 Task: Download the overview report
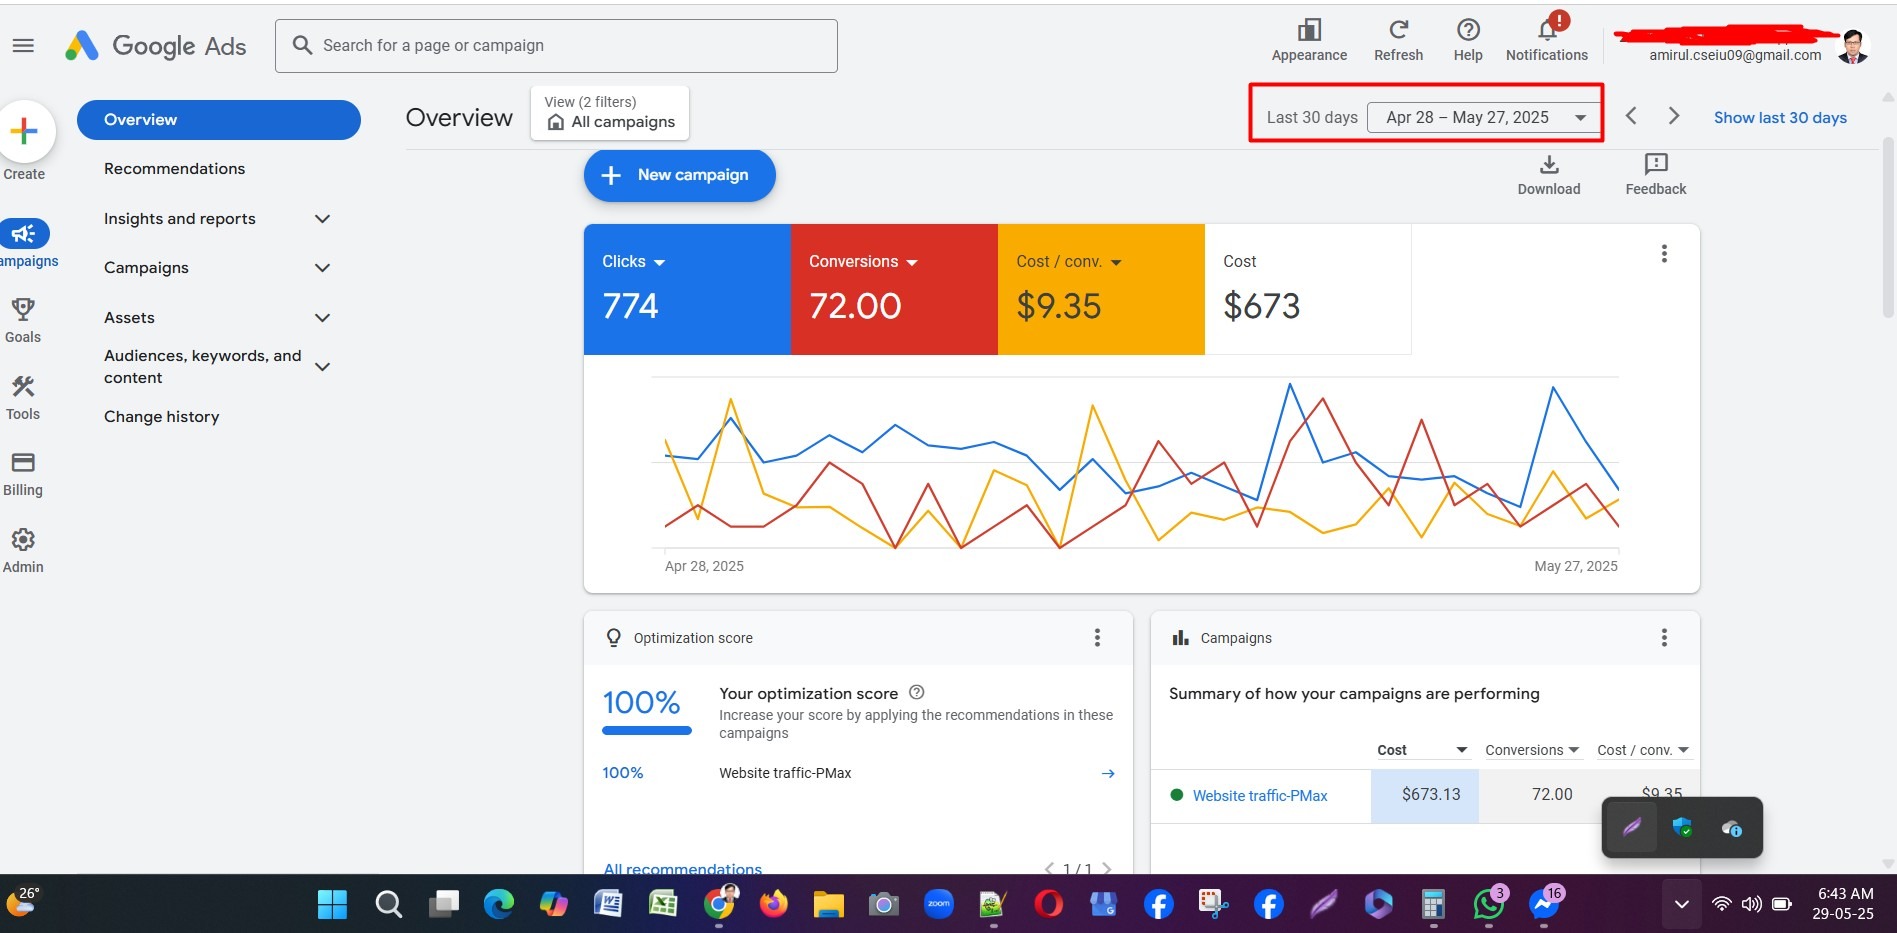tap(1549, 175)
